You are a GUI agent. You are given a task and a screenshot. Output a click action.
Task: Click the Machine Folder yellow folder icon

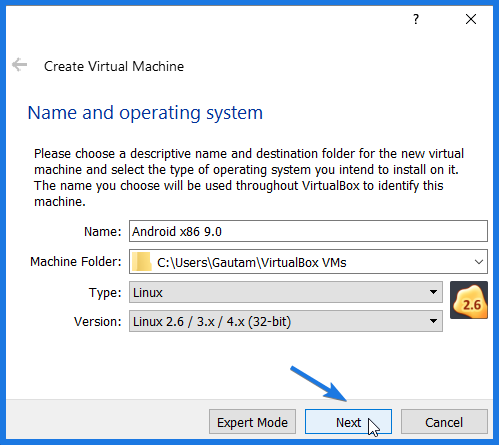point(142,262)
